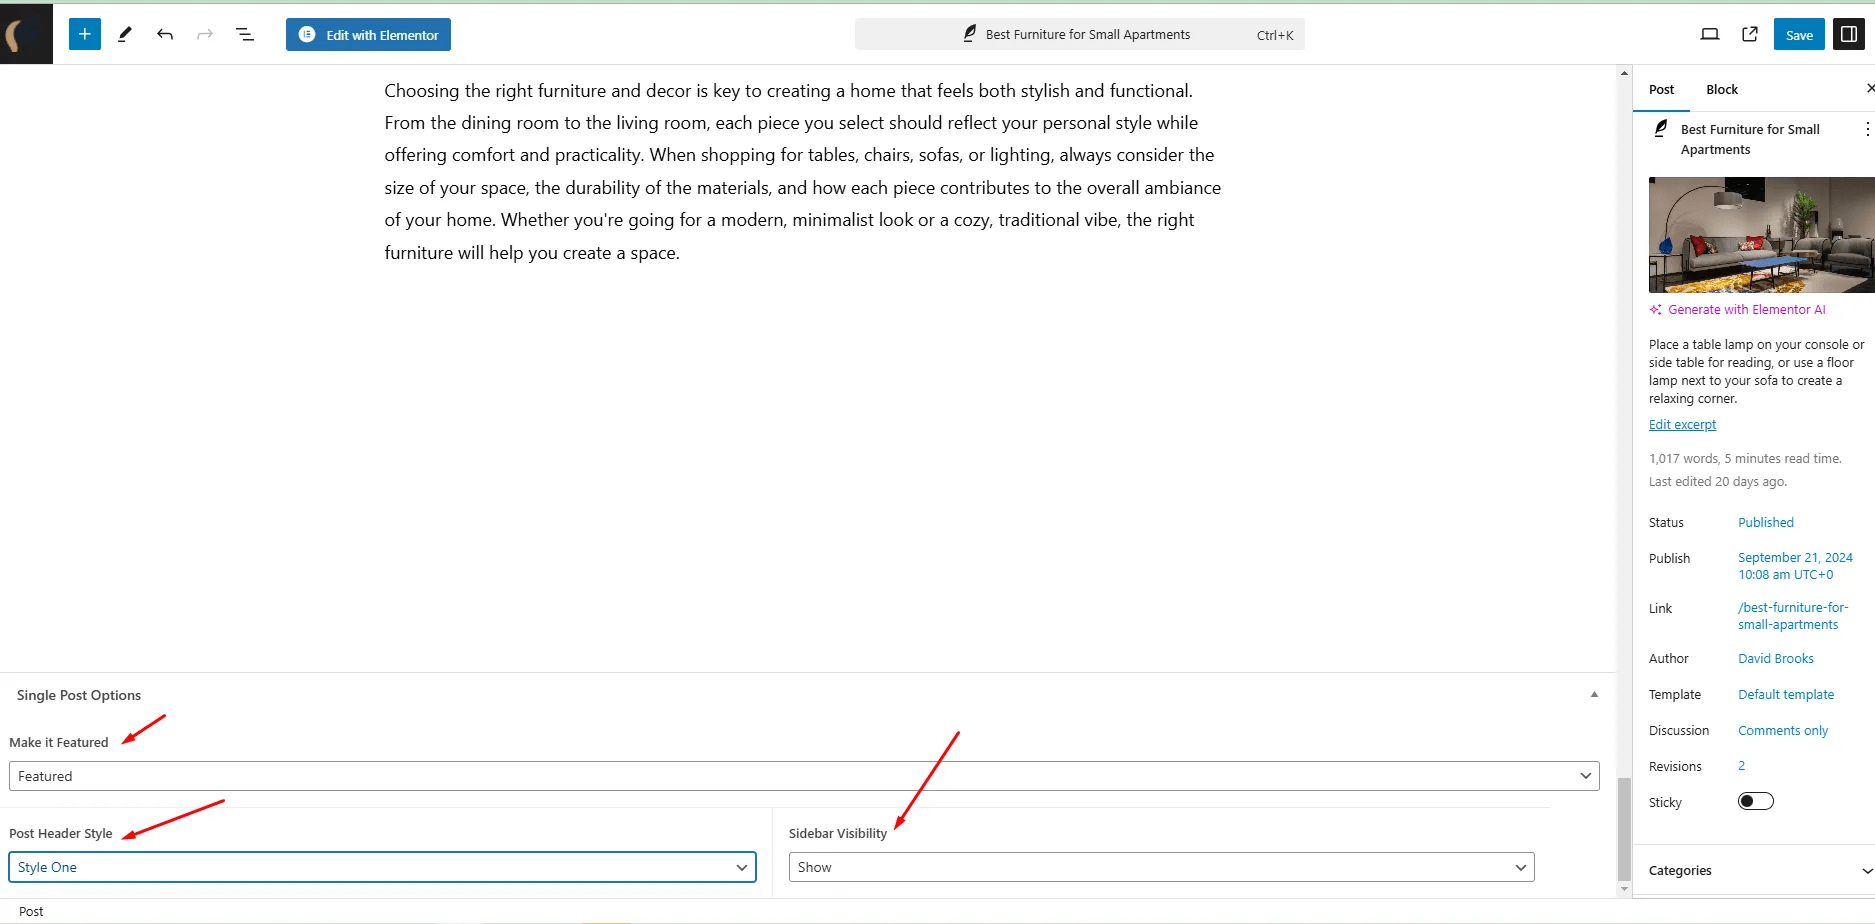The image size is (1875, 924).
Task: Open Discussion Comments only setting
Action: point(1783,731)
